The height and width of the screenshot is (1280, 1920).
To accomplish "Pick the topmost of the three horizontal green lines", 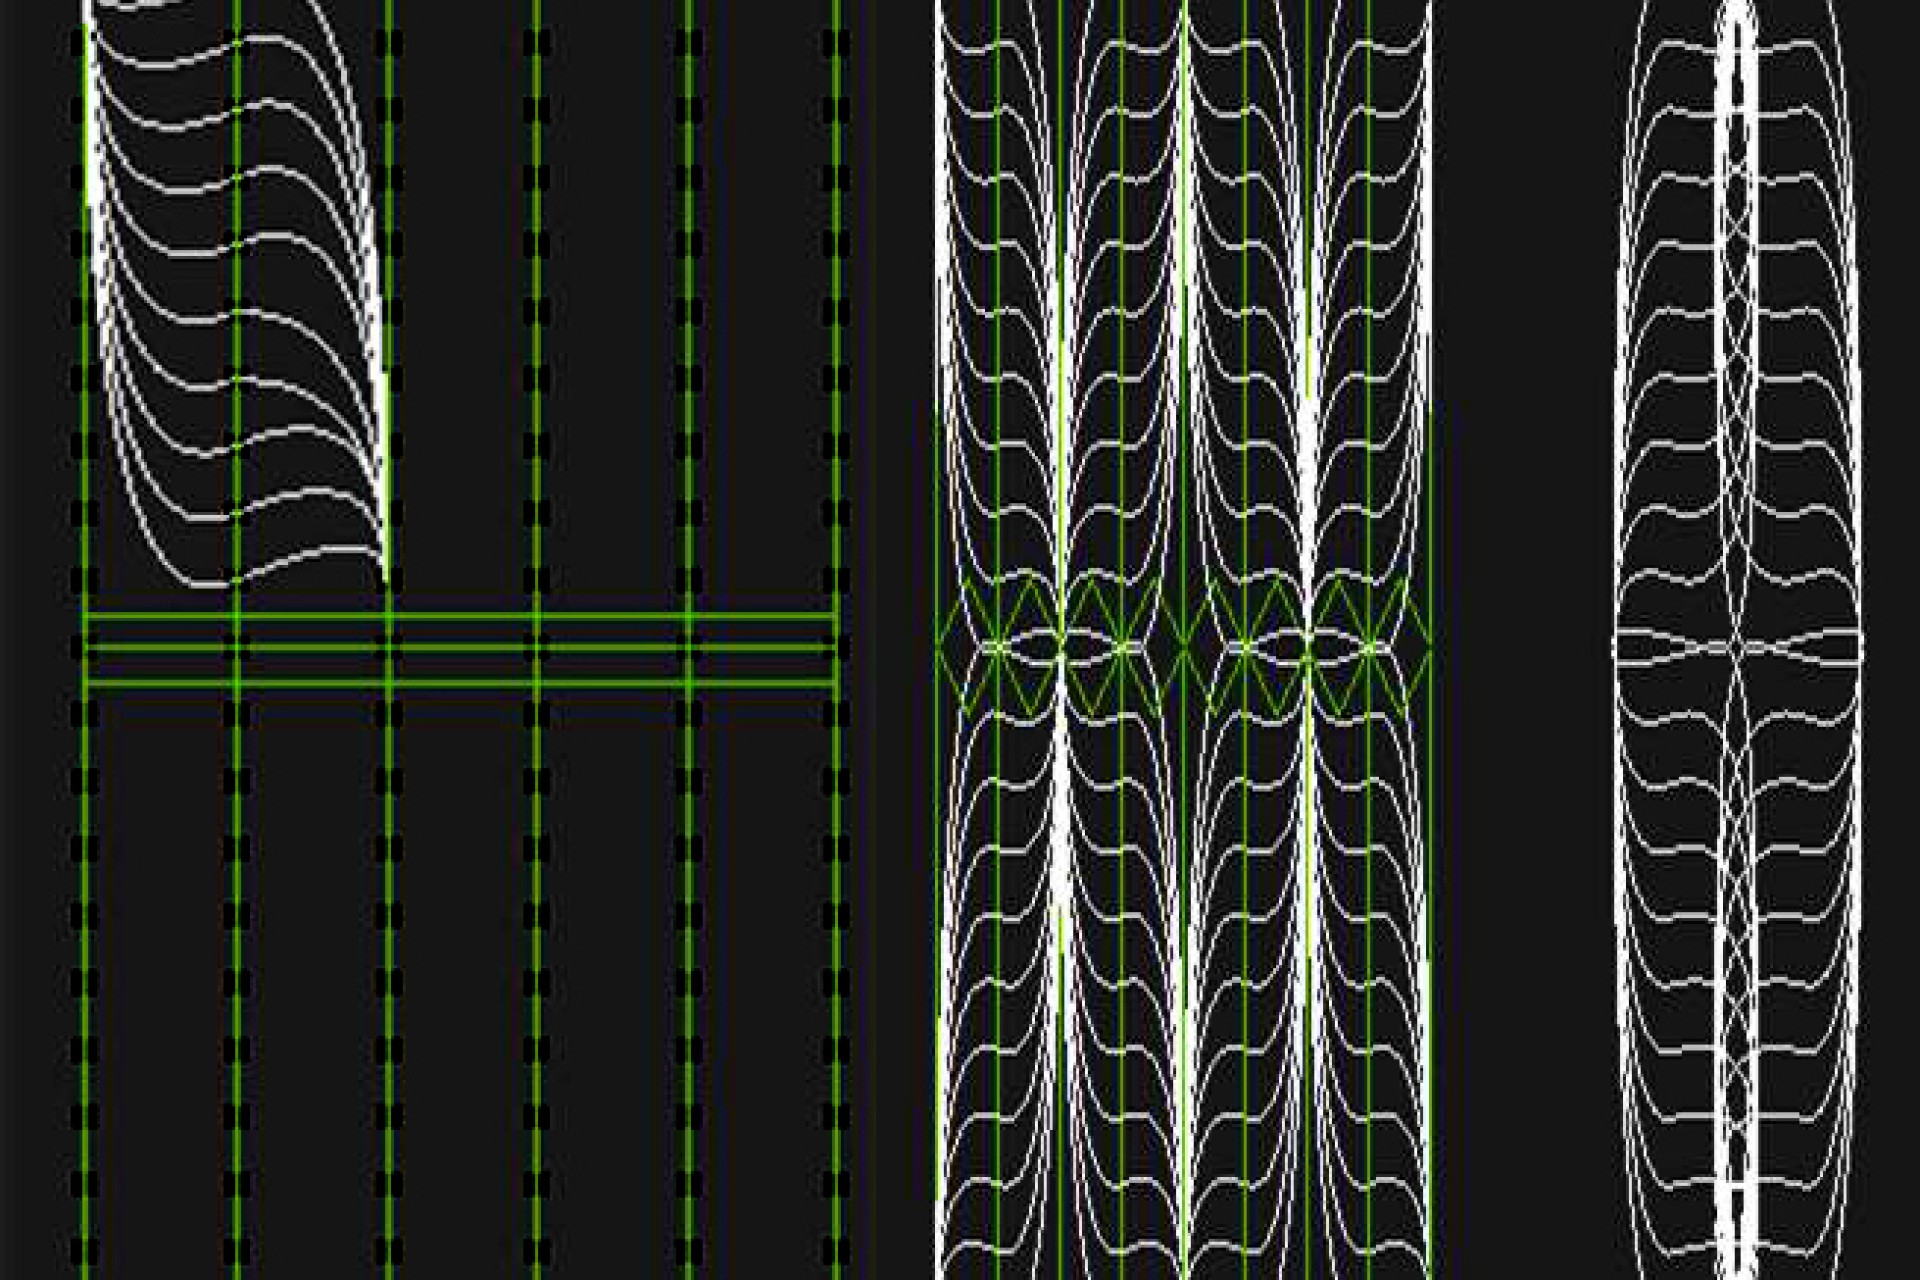I will 460,616.
